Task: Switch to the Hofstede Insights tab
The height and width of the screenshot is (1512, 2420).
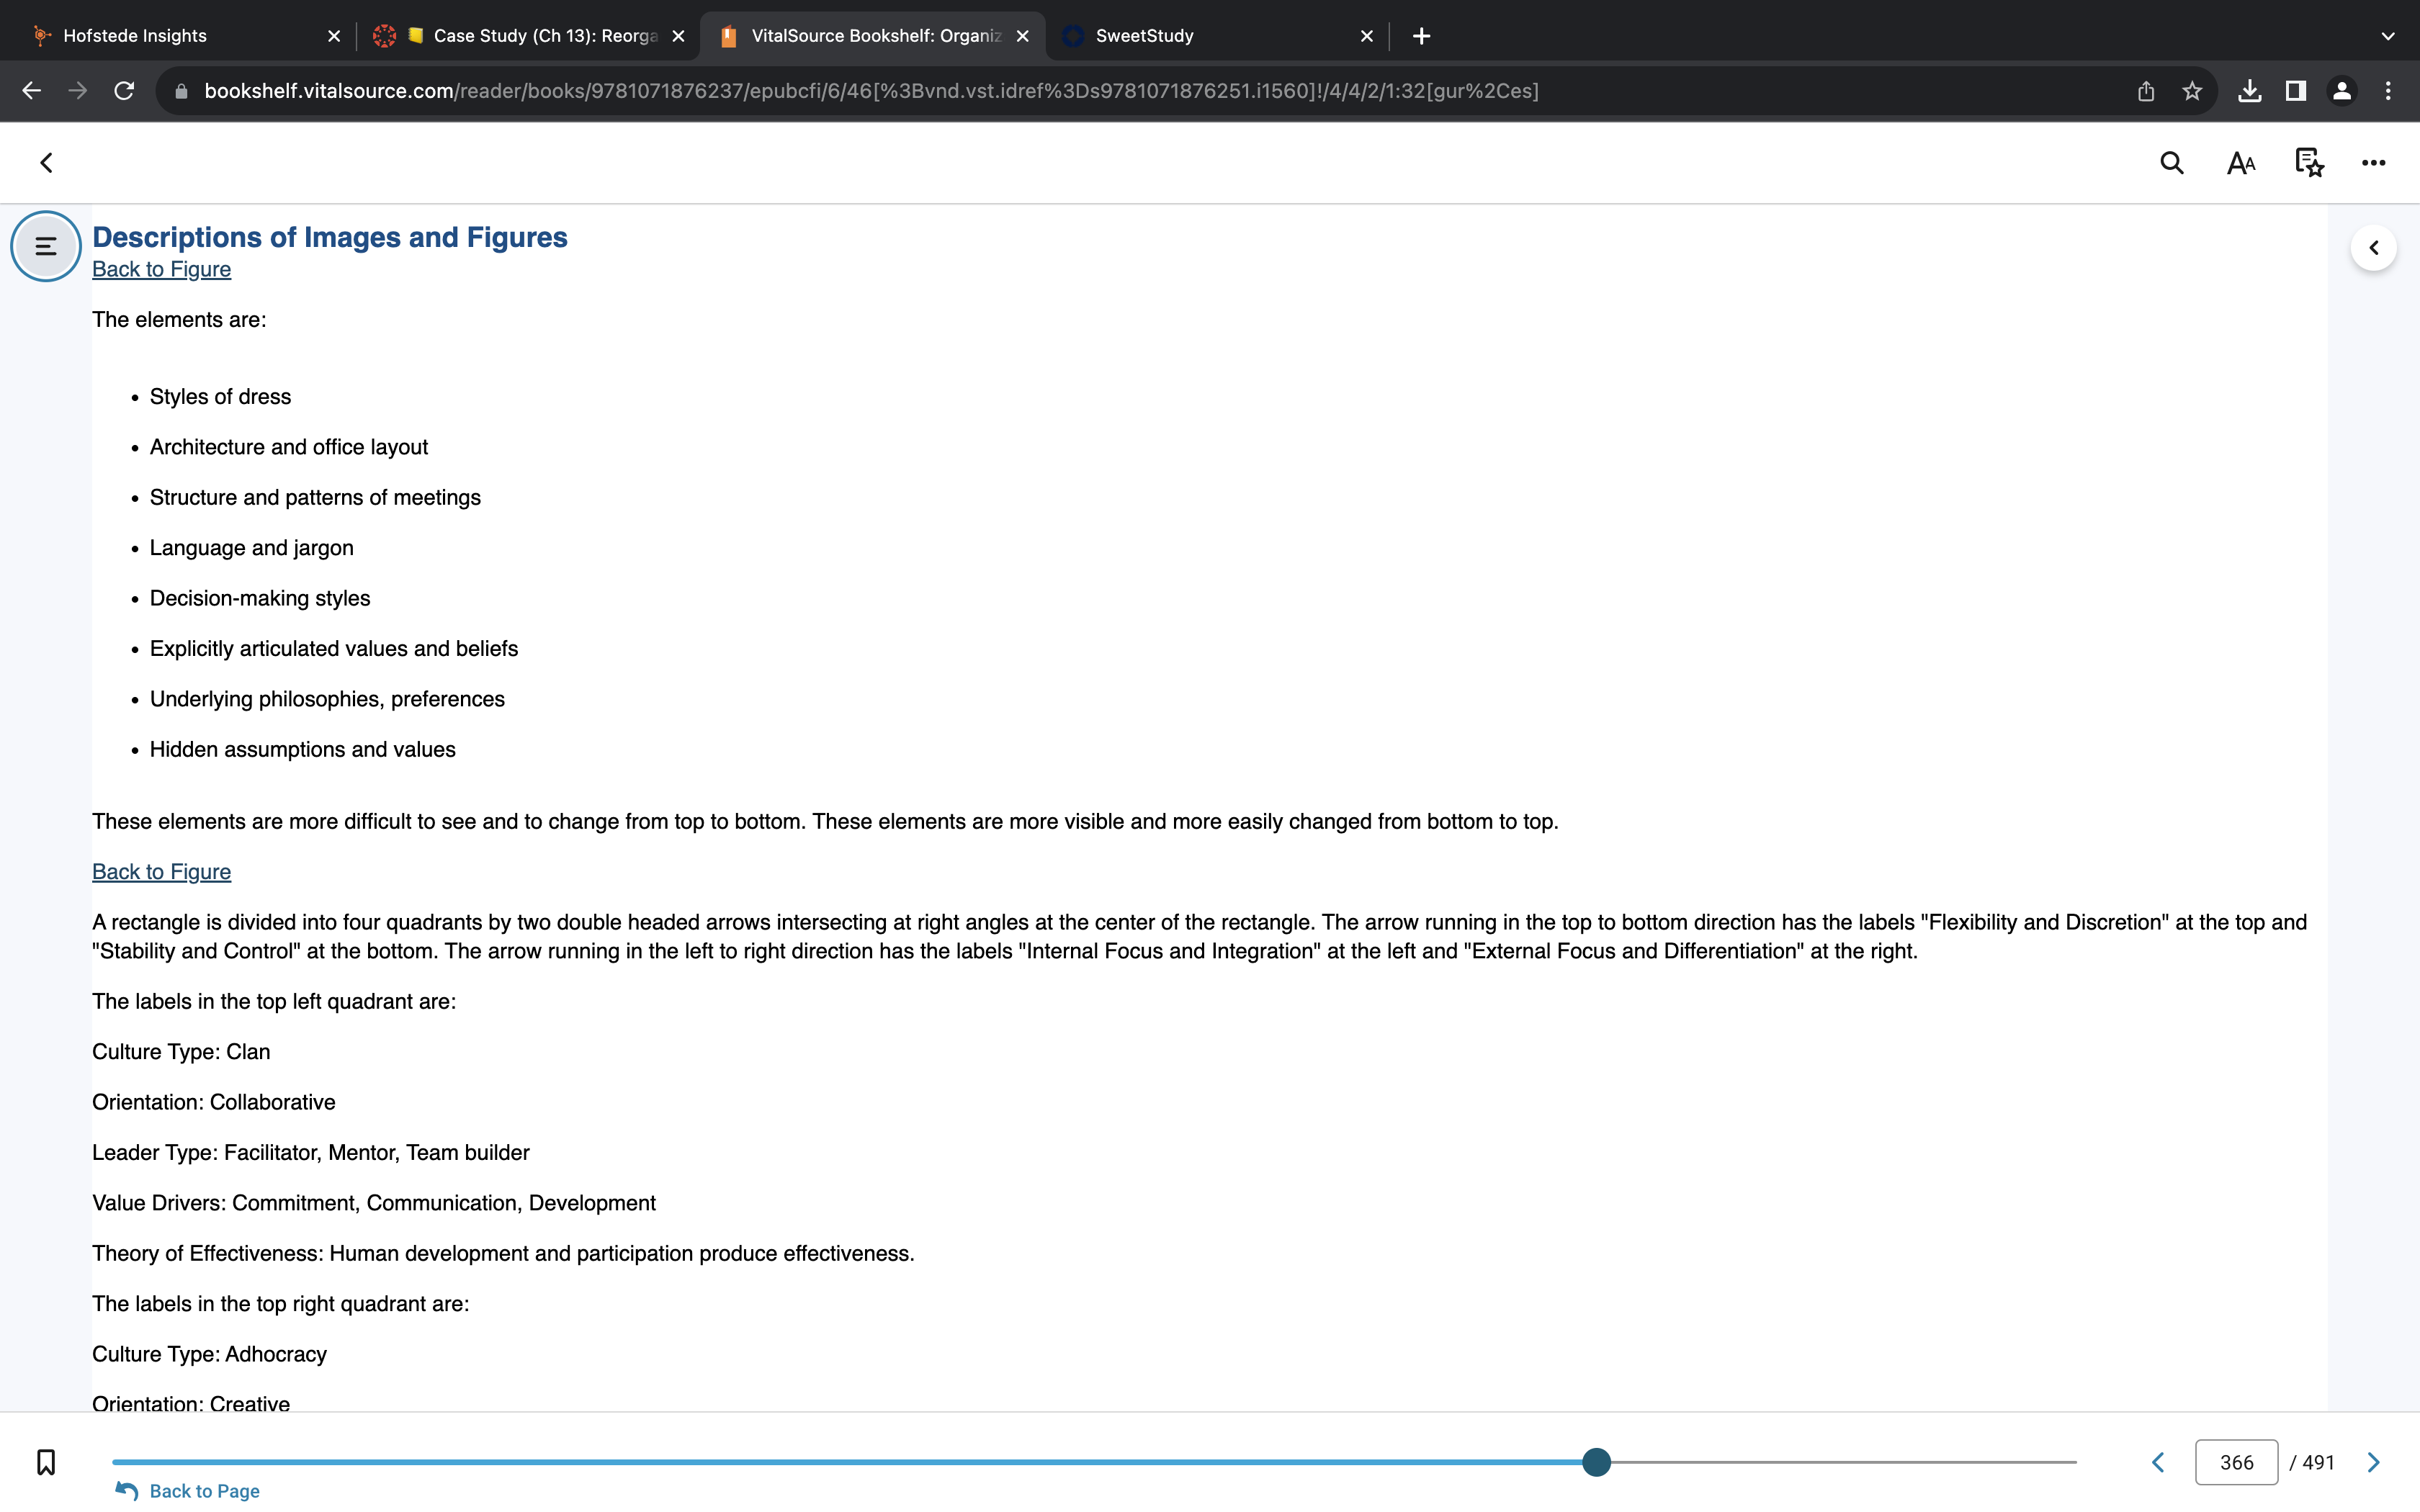Action: pos(180,36)
